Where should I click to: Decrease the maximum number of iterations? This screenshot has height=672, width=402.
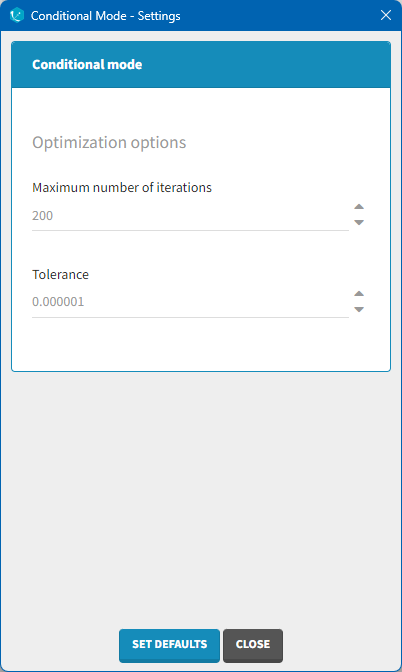(359, 222)
